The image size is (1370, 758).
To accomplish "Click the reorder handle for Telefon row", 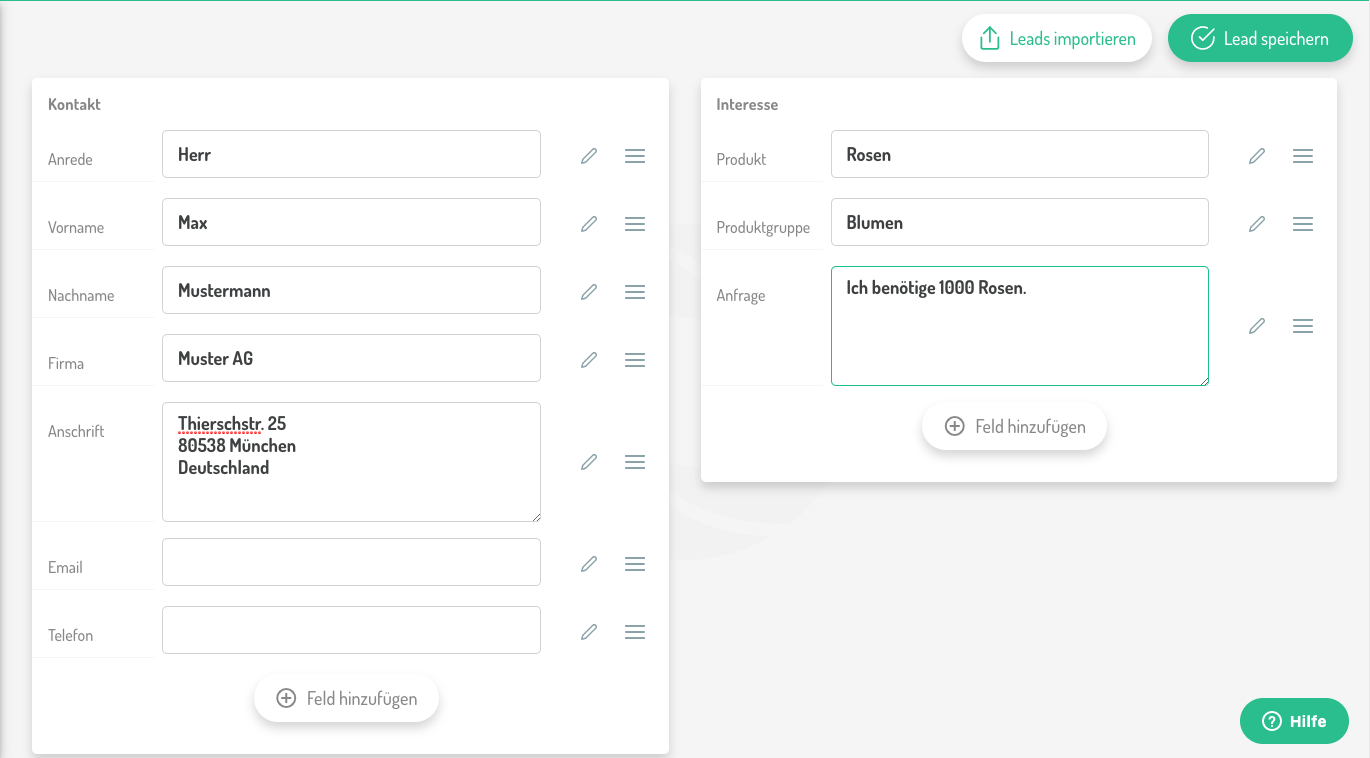I will [x=634, y=632].
